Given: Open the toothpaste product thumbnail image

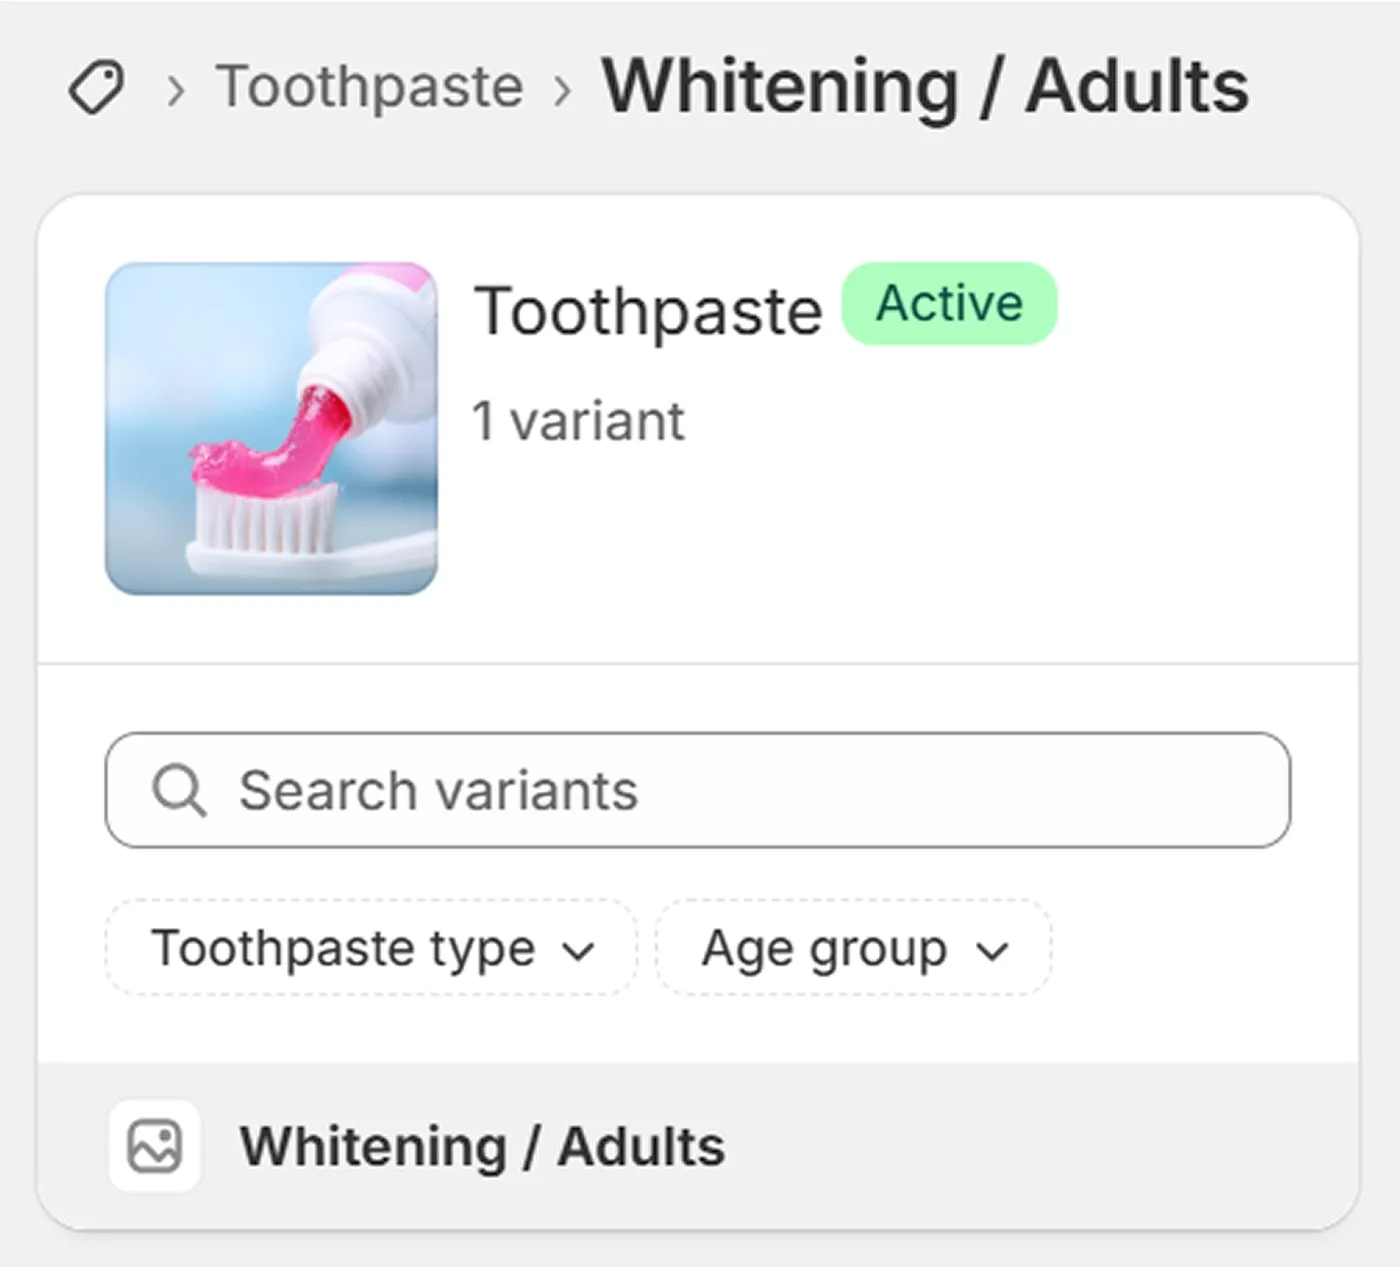Looking at the screenshot, I should coord(271,428).
